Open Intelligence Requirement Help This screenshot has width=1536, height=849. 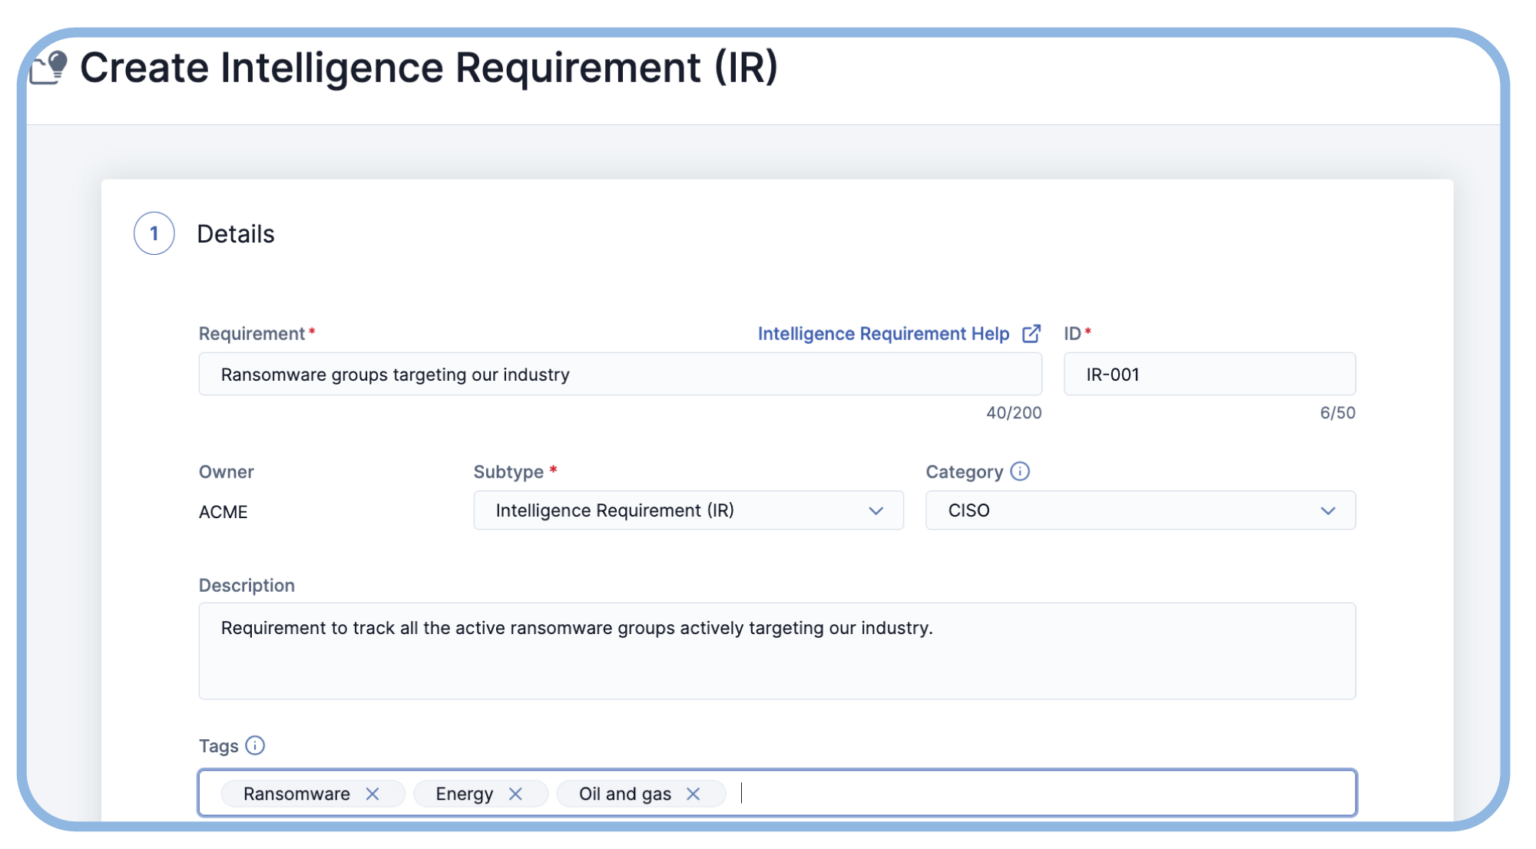click(884, 333)
